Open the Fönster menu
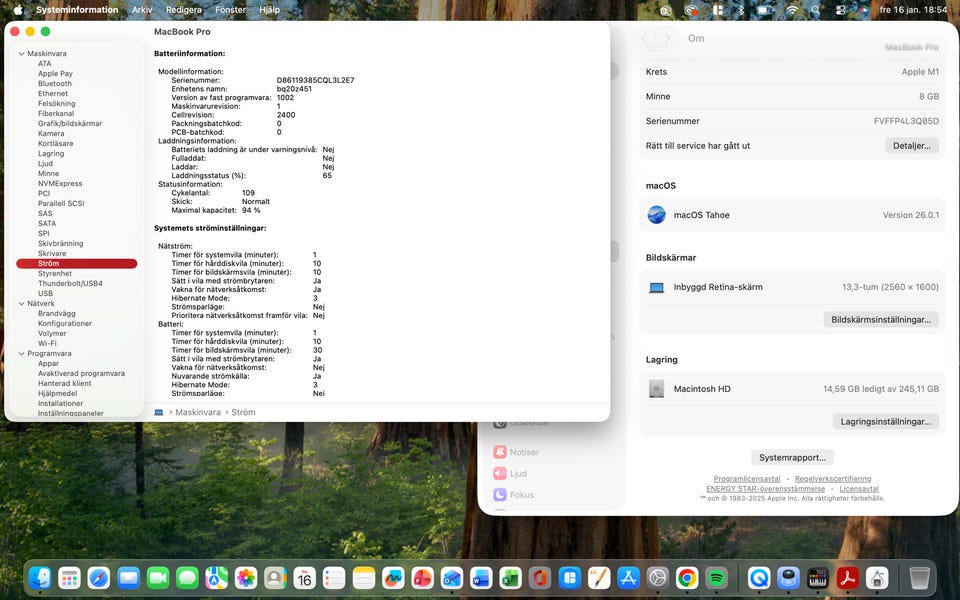Image resolution: width=960 pixels, height=600 pixels. point(230,9)
